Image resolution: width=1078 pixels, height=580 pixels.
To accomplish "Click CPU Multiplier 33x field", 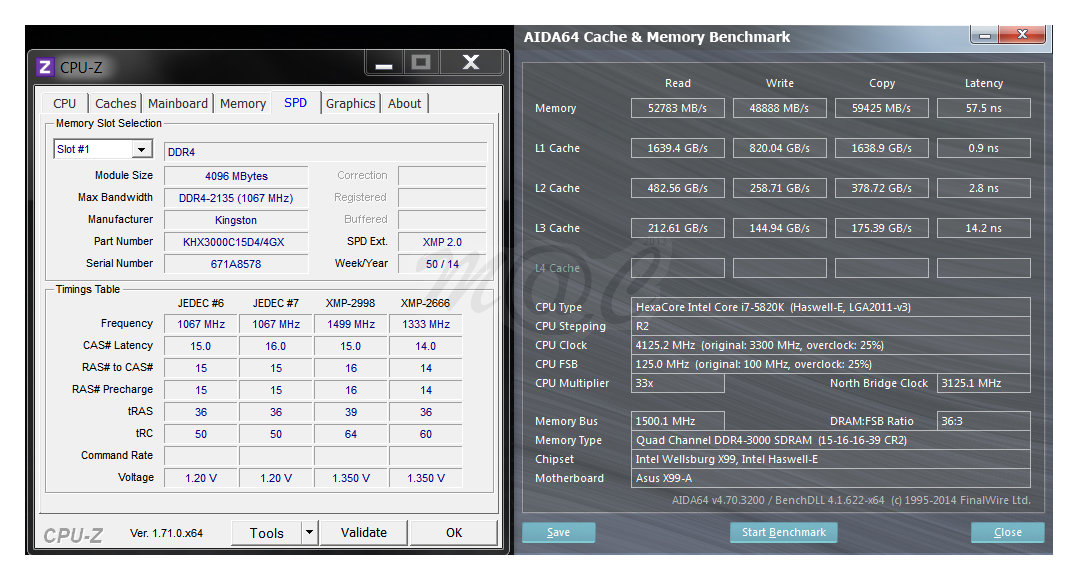I will (x=677, y=383).
